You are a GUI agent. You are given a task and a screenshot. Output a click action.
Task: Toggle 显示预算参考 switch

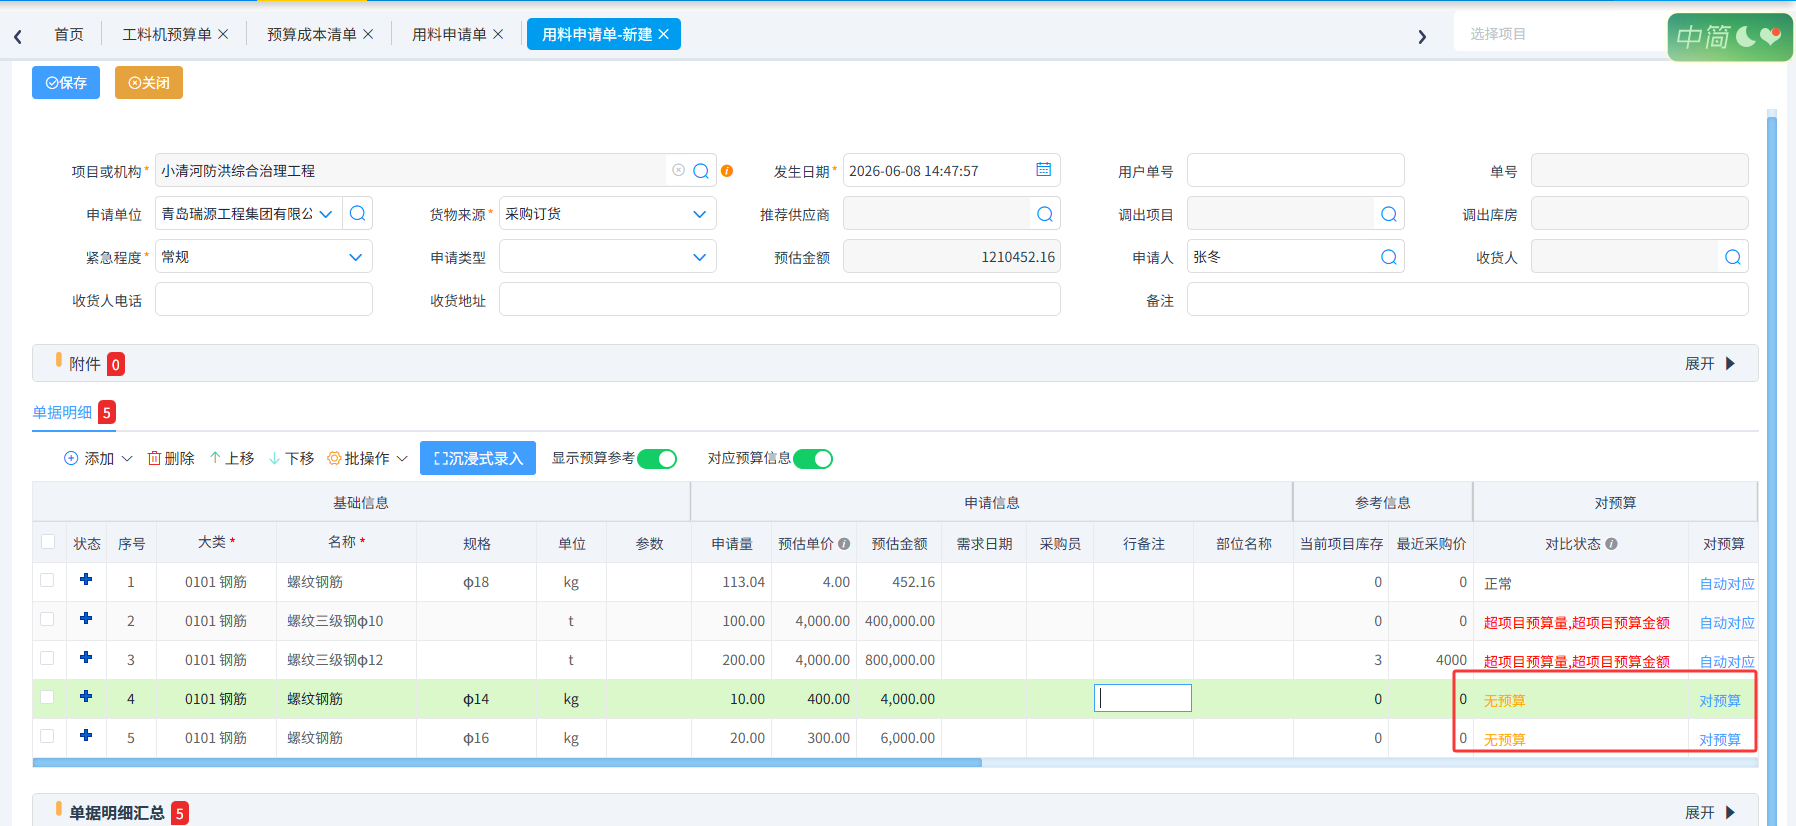pyautogui.click(x=657, y=459)
